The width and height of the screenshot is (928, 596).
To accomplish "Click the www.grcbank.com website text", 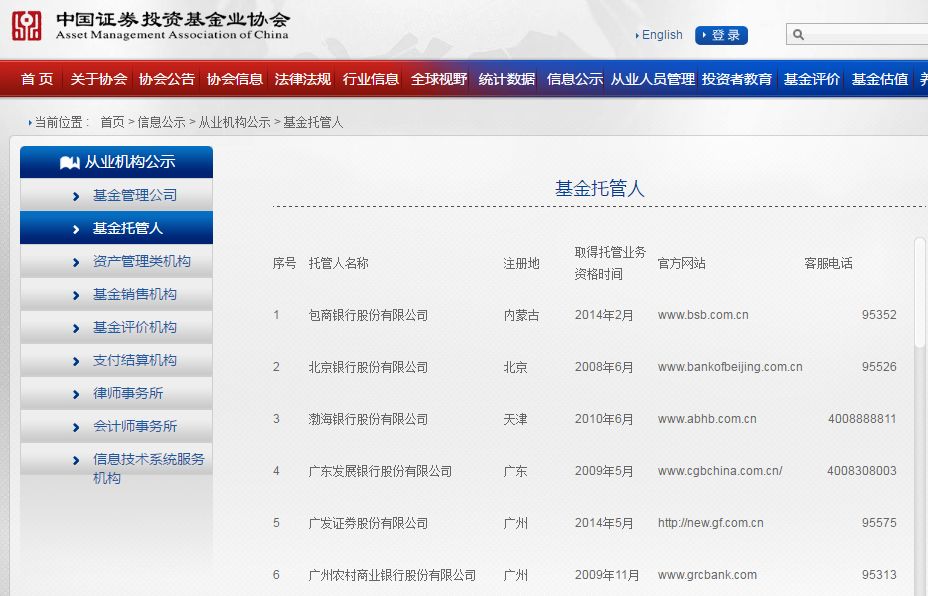I will [x=707, y=575].
